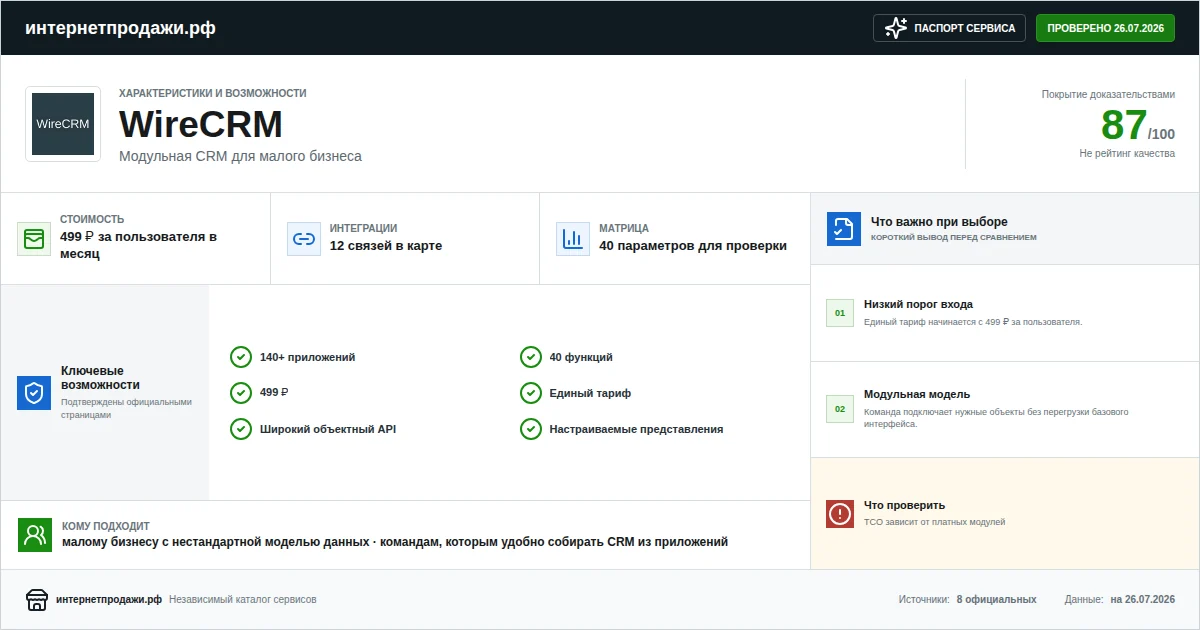
Task: Click the Независимый каталог сервисов text
Action: pos(243,600)
